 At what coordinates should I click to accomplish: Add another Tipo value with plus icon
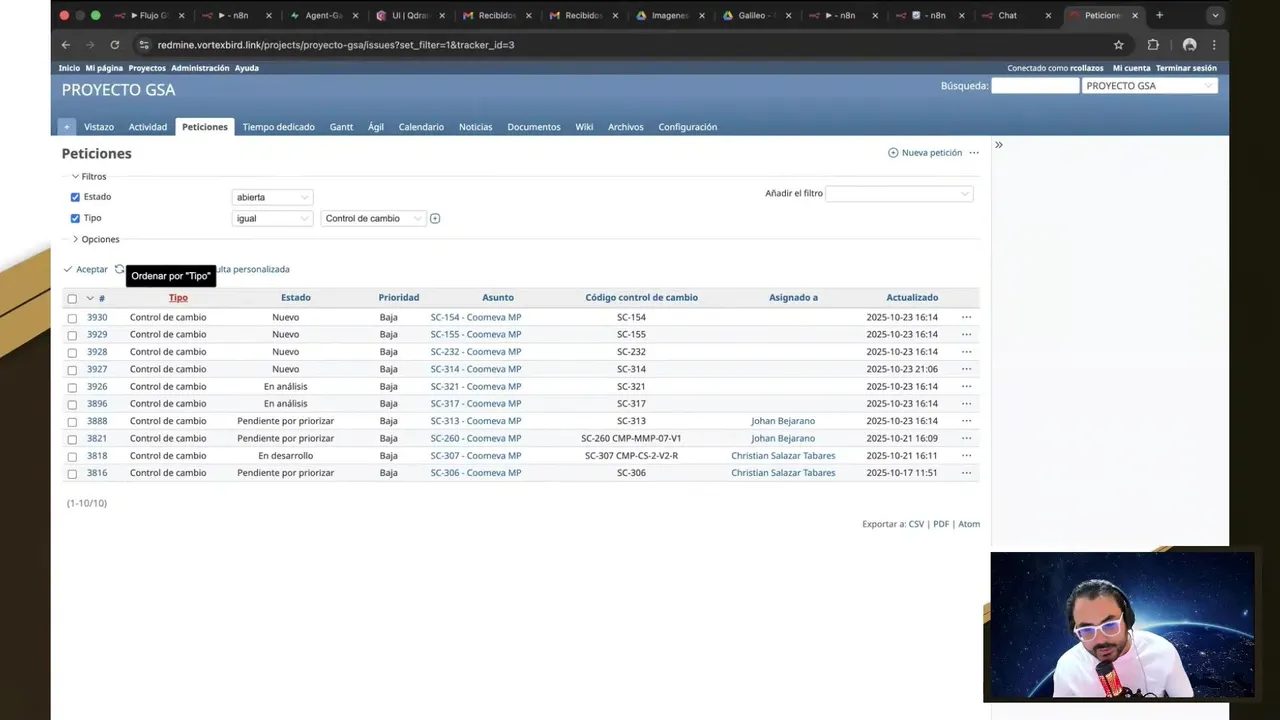point(435,218)
